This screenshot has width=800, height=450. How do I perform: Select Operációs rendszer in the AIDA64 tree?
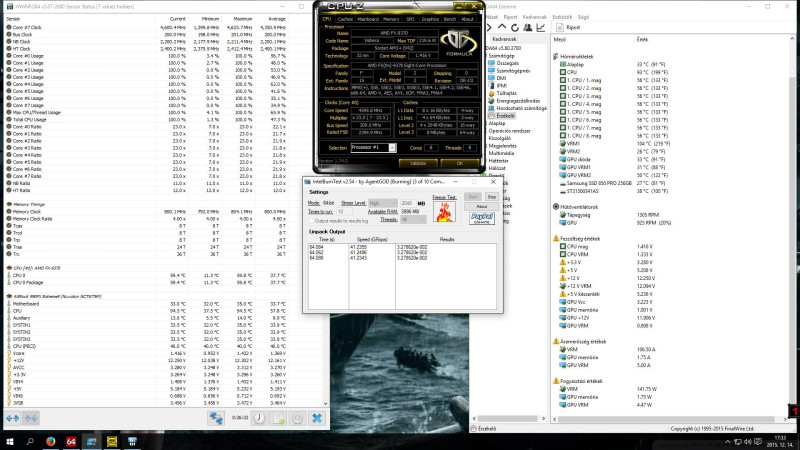(x=509, y=131)
